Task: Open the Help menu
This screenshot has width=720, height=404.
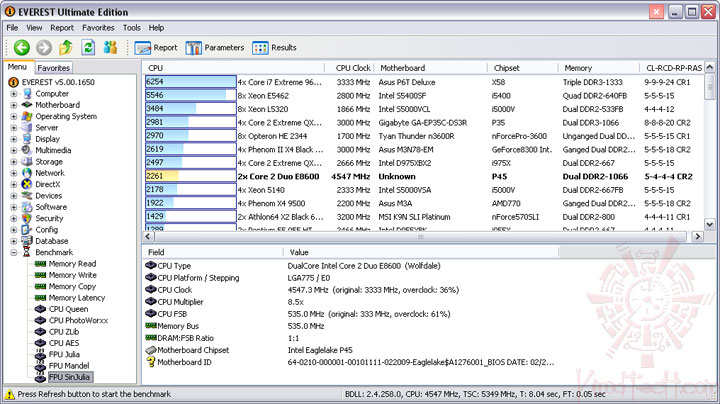Action: coord(156,28)
